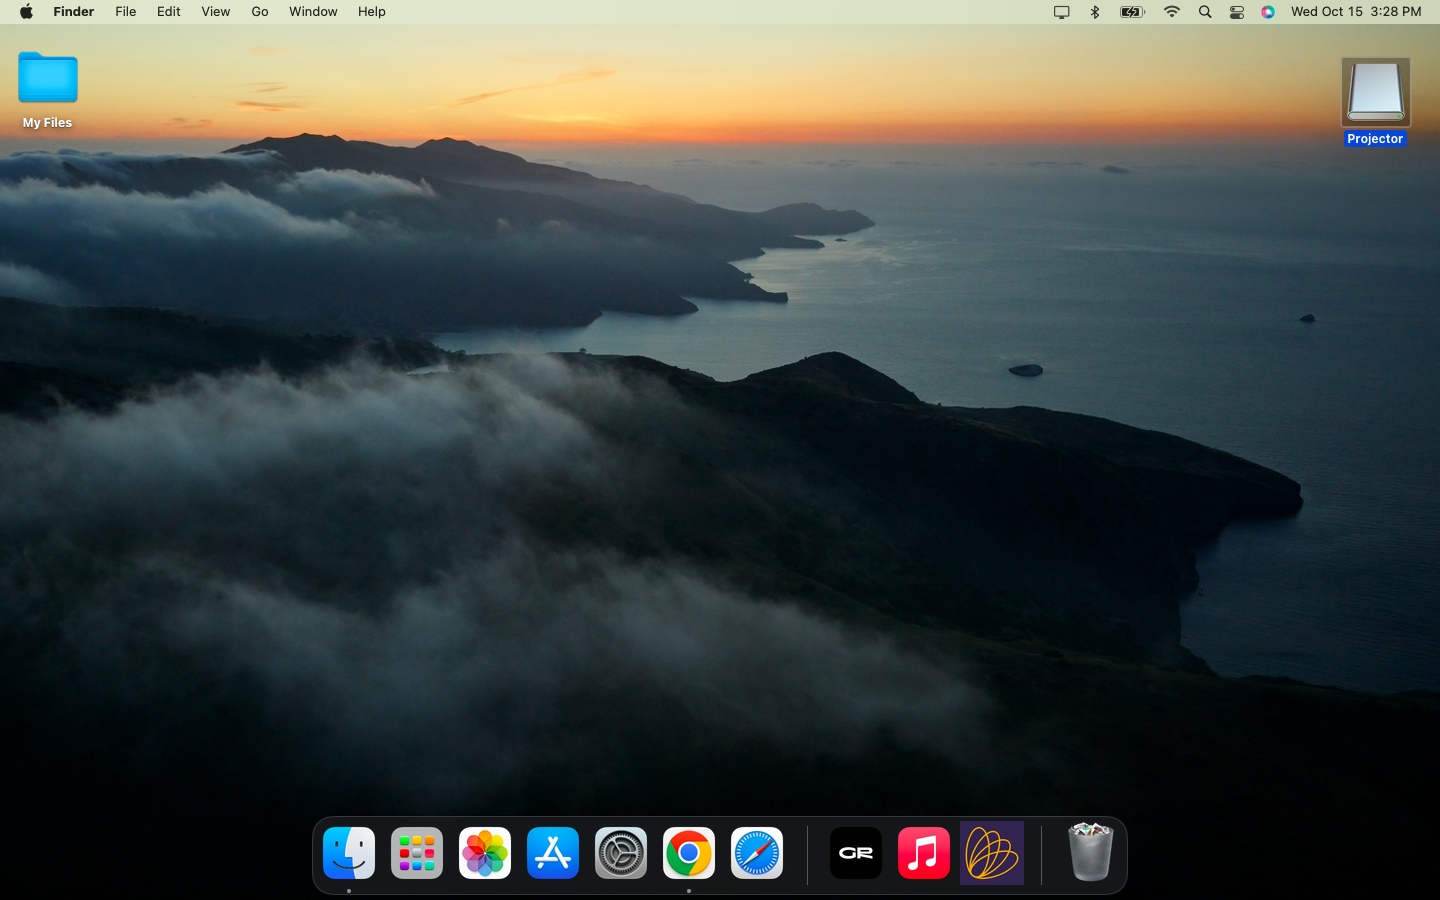Open the File menu

tap(125, 12)
